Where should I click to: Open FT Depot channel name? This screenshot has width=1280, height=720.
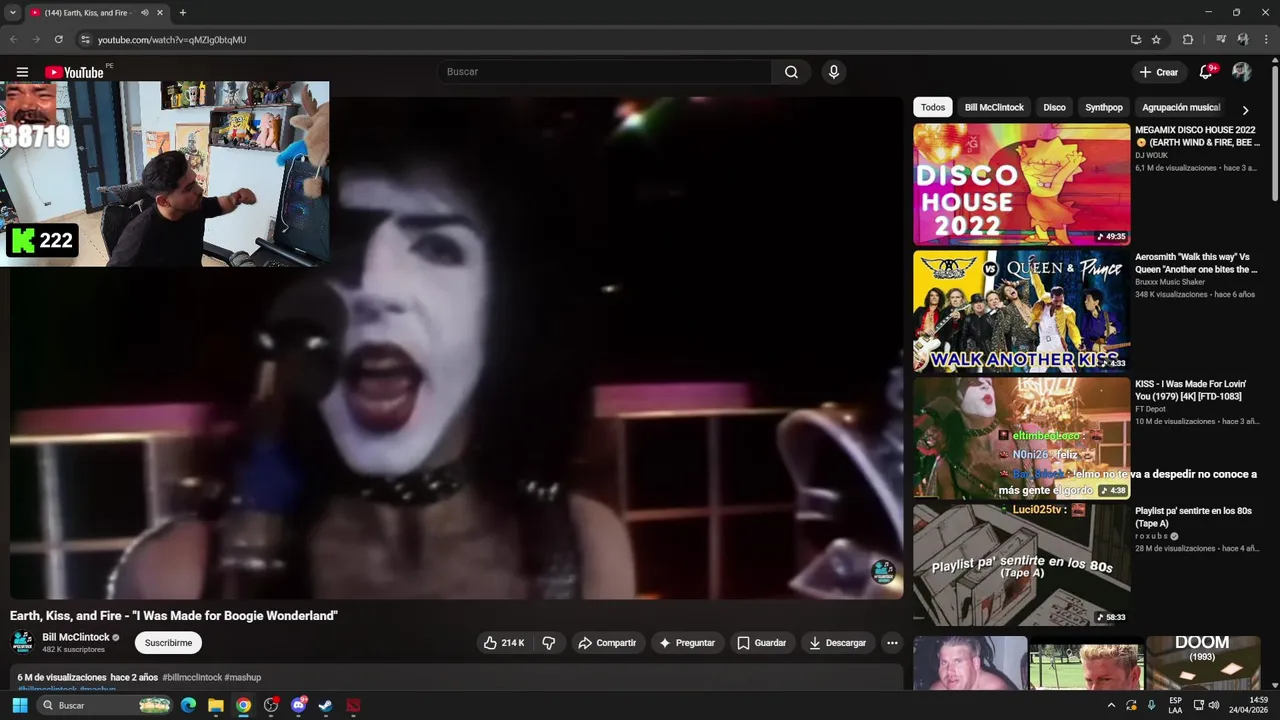coord(1150,409)
